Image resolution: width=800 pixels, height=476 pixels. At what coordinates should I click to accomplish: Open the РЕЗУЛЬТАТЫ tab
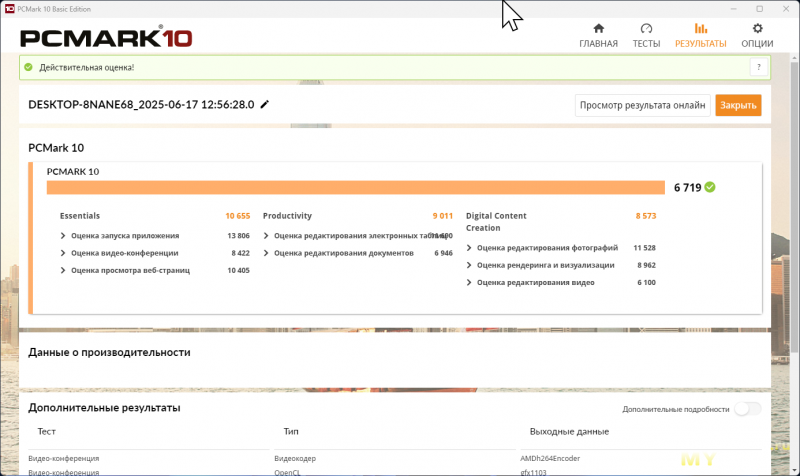(701, 36)
